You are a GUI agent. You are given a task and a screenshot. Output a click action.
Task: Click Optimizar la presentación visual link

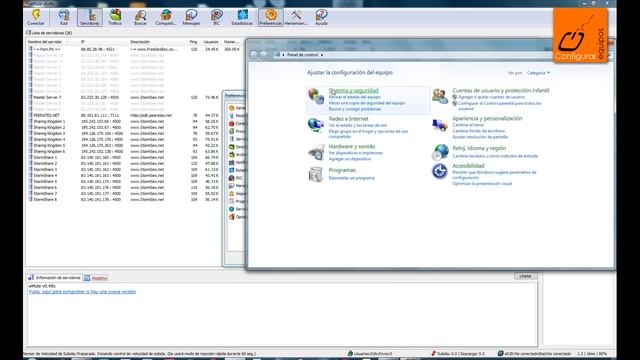482,184
